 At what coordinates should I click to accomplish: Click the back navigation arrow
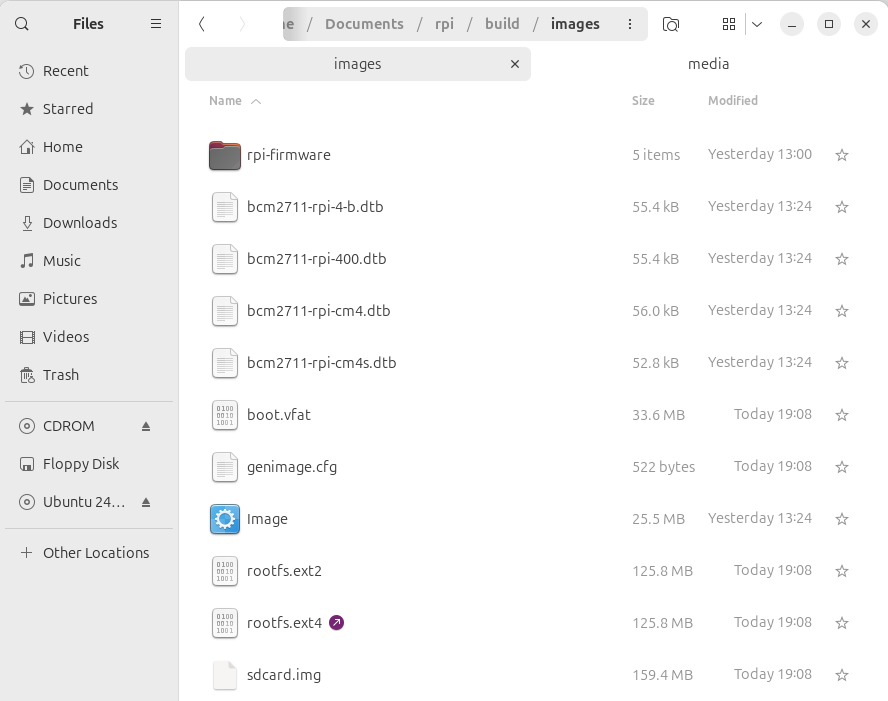pos(202,24)
